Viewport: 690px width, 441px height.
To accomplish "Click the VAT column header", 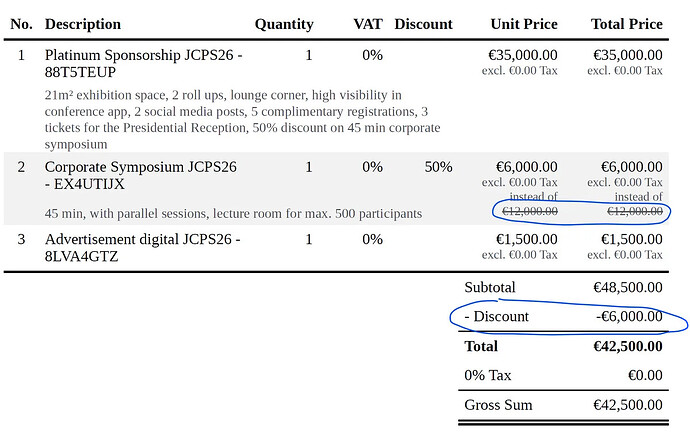I will [x=368, y=24].
